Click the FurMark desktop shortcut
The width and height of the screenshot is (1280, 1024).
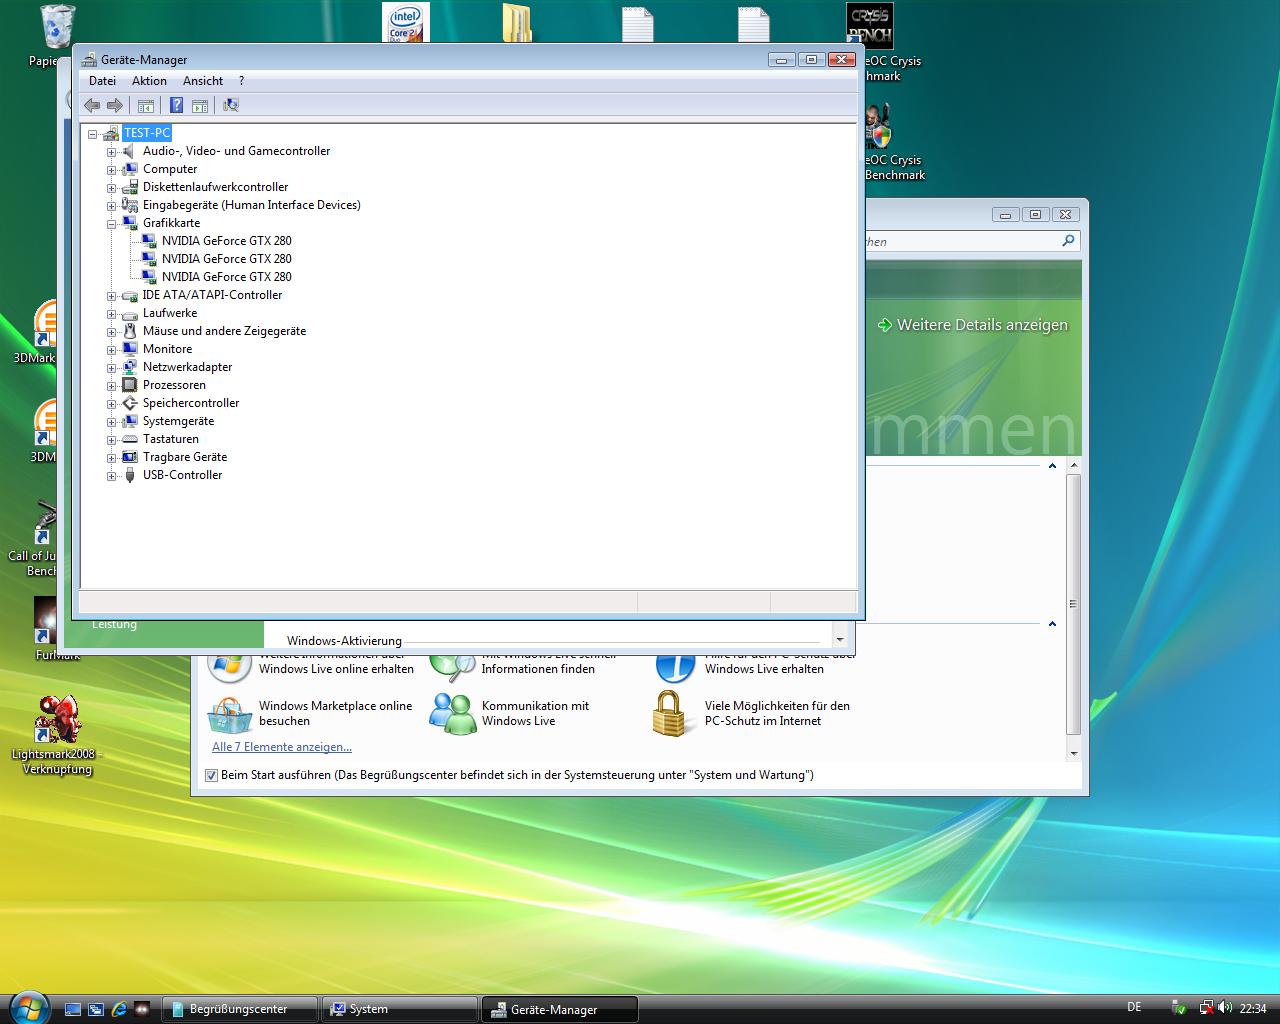(47, 622)
